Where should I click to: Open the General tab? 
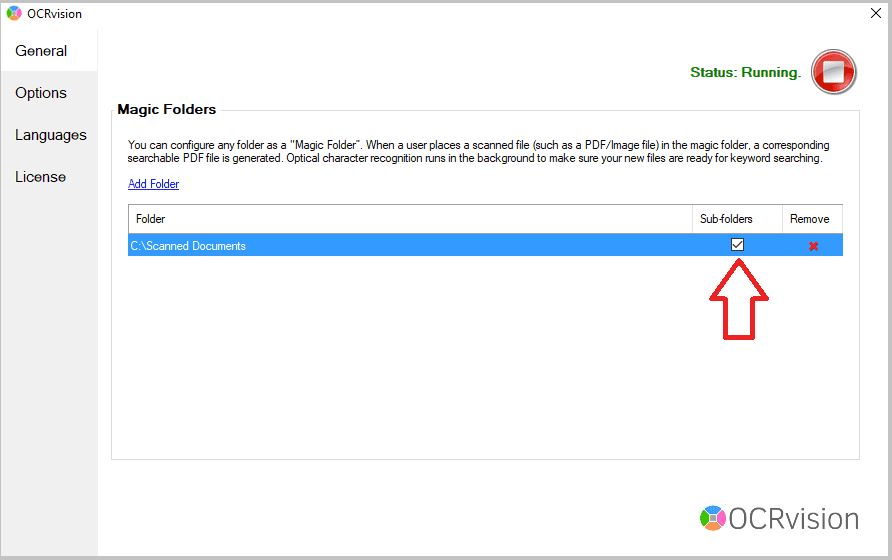(x=49, y=51)
